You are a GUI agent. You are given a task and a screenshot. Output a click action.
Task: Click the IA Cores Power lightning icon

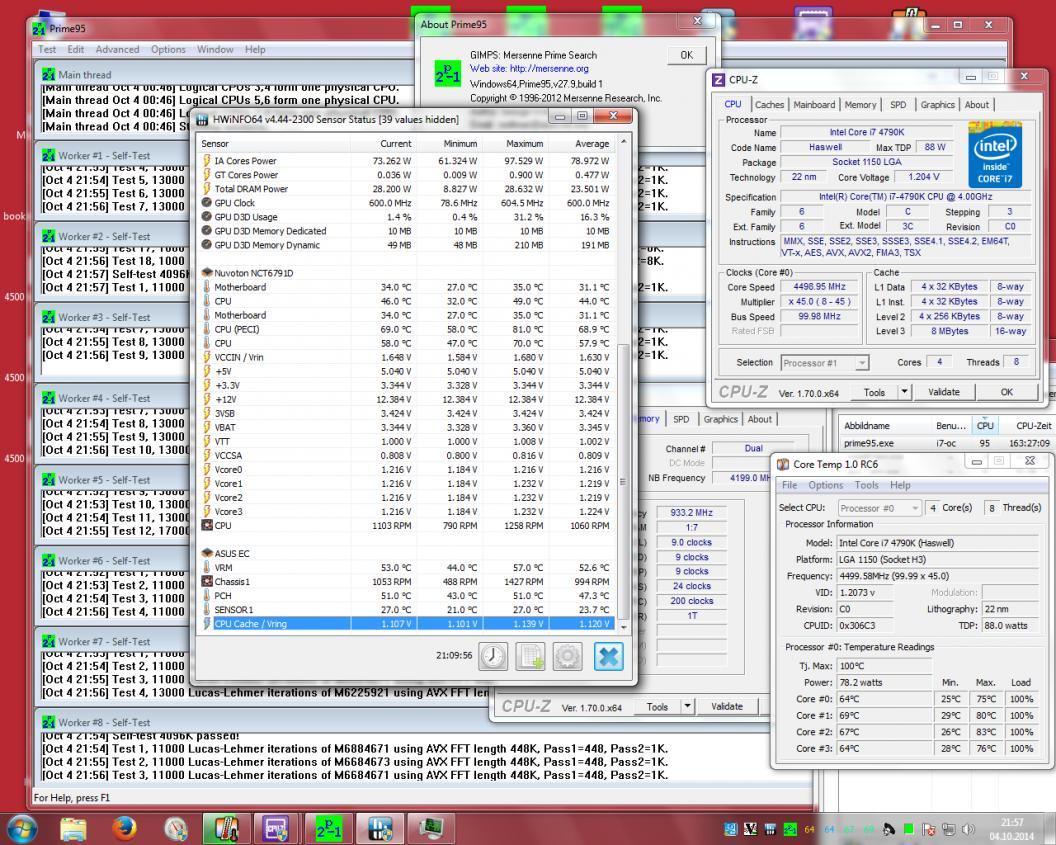click(207, 161)
